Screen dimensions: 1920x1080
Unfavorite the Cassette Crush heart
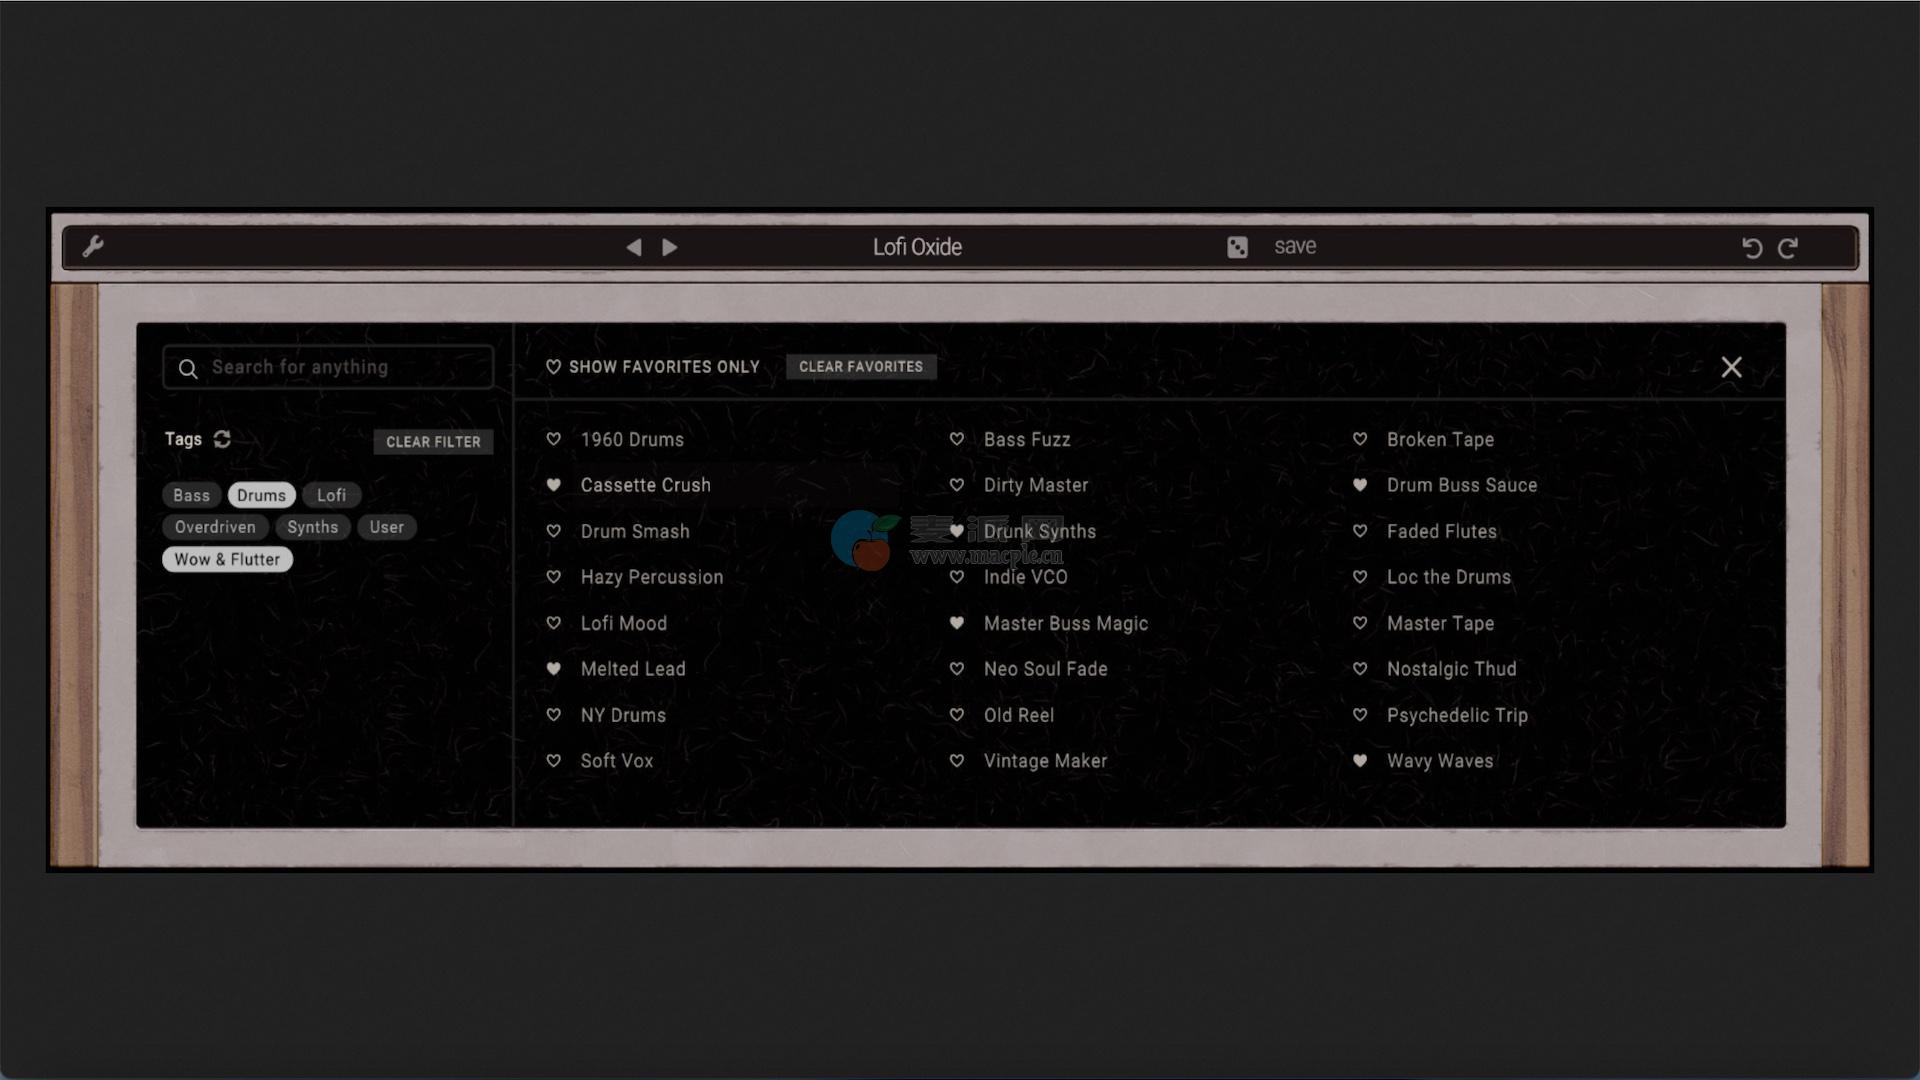click(x=554, y=485)
